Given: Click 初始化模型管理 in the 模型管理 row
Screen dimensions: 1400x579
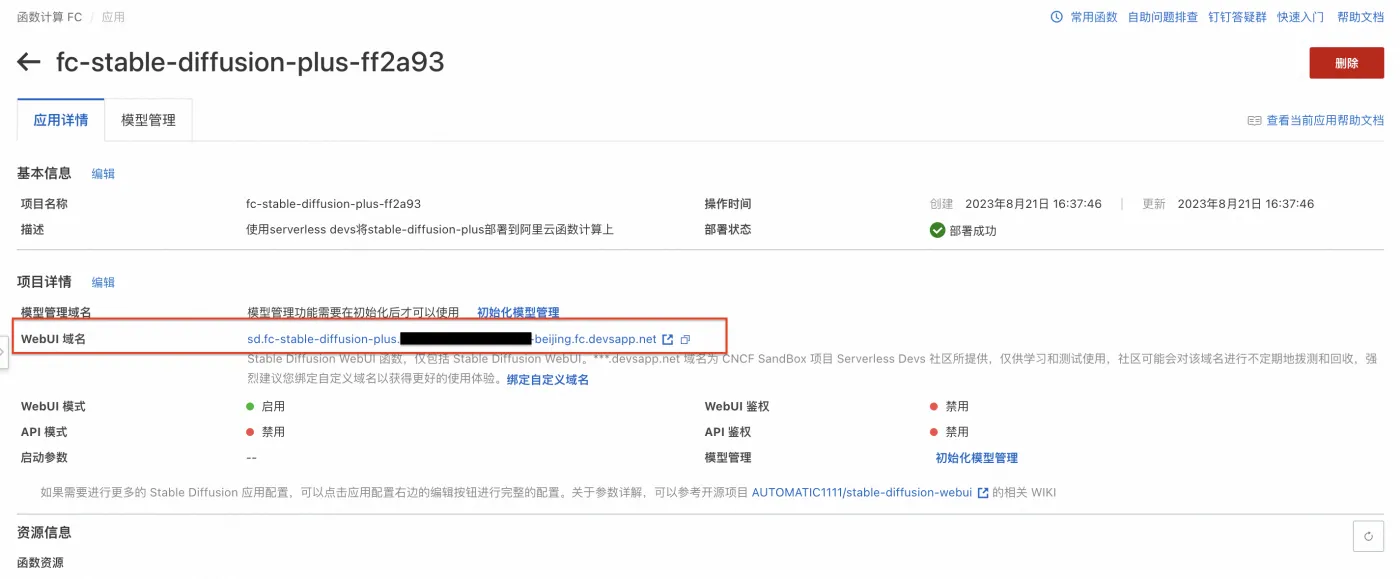Looking at the screenshot, I should pyautogui.click(x=977, y=458).
